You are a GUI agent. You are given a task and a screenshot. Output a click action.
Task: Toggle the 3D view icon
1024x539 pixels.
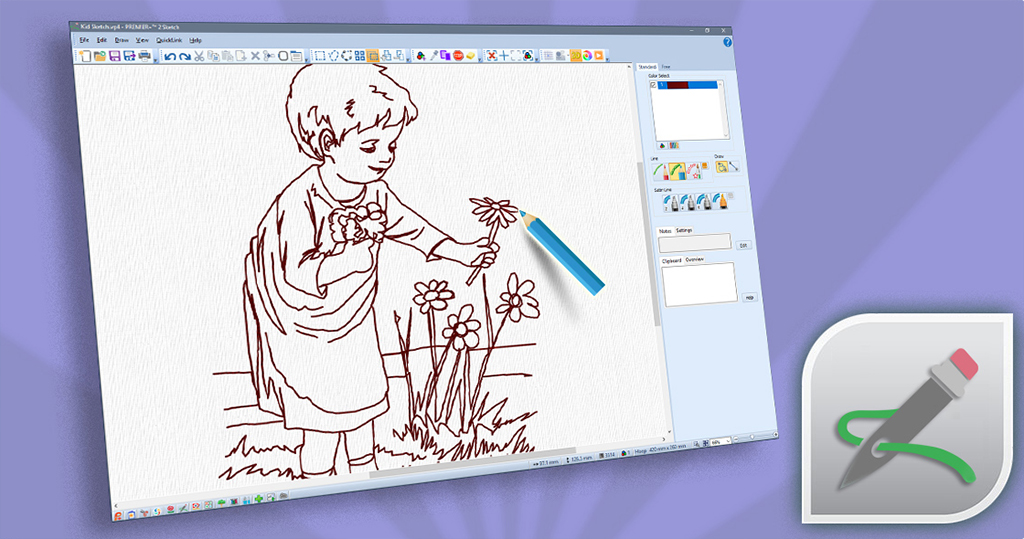[576, 56]
